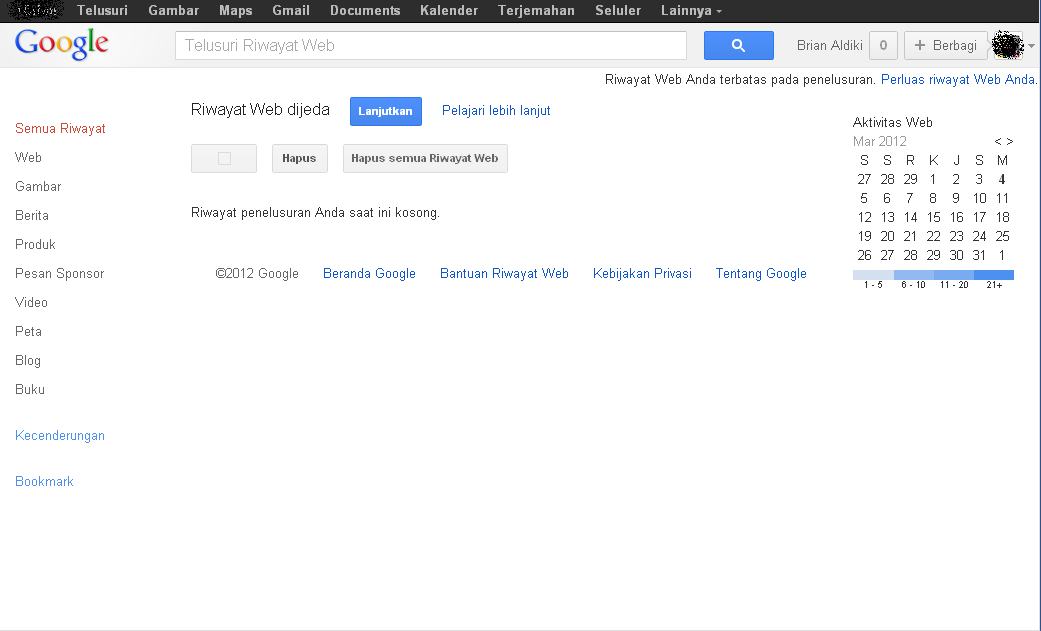Open Tentang Google footer link
The width and height of the screenshot is (1041, 631).
(761, 274)
